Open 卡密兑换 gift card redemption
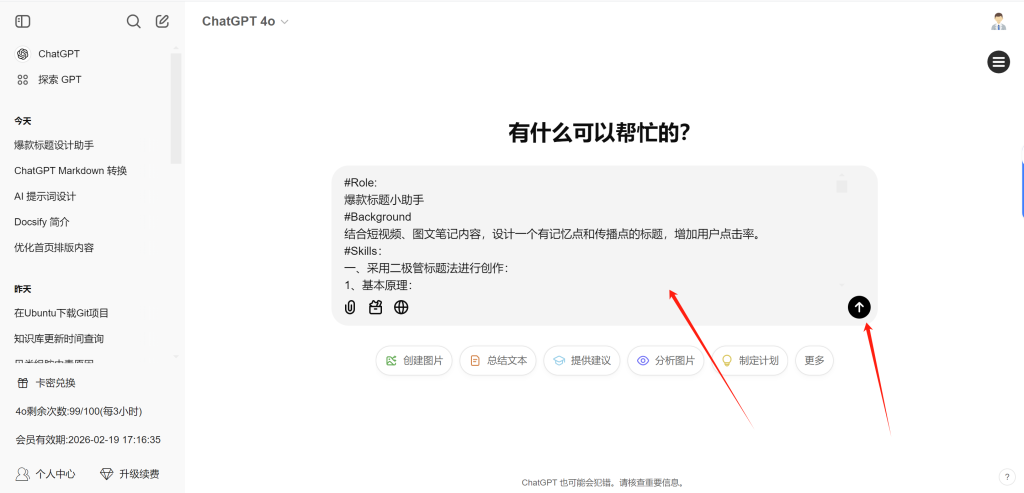 [46, 383]
